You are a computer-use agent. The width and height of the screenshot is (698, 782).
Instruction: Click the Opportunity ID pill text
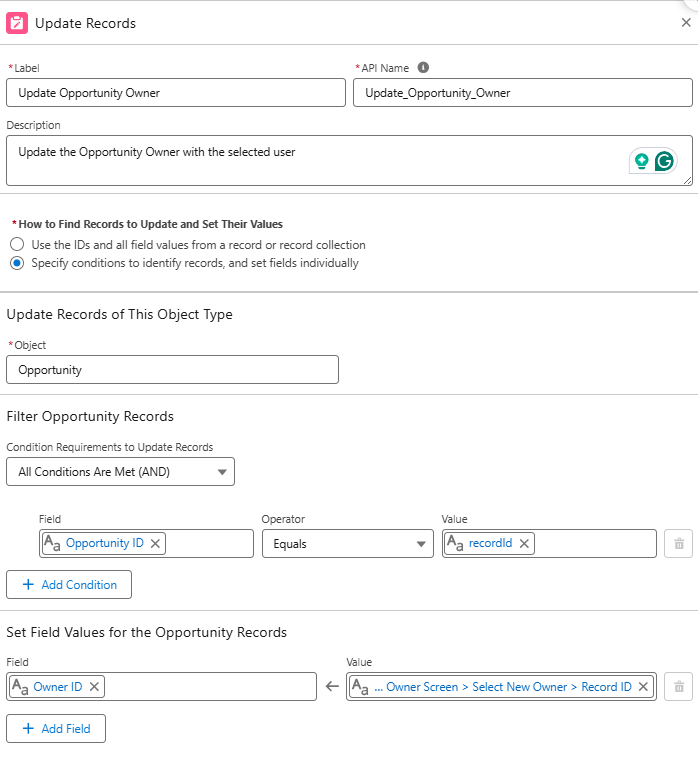point(105,543)
